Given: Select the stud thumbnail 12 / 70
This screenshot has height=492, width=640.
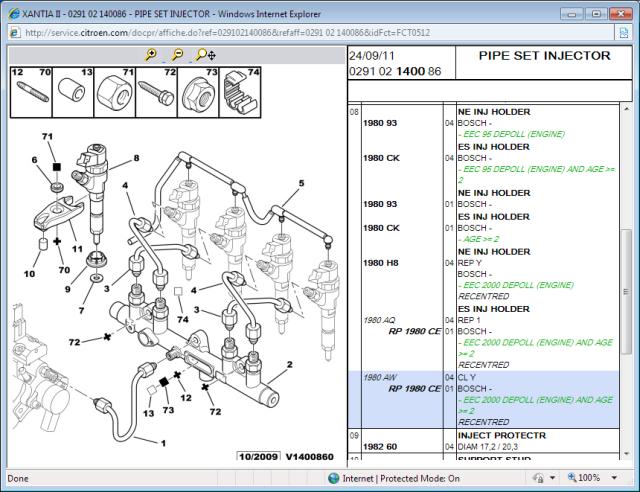Looking at the screenshot, I should pos(31,93).
